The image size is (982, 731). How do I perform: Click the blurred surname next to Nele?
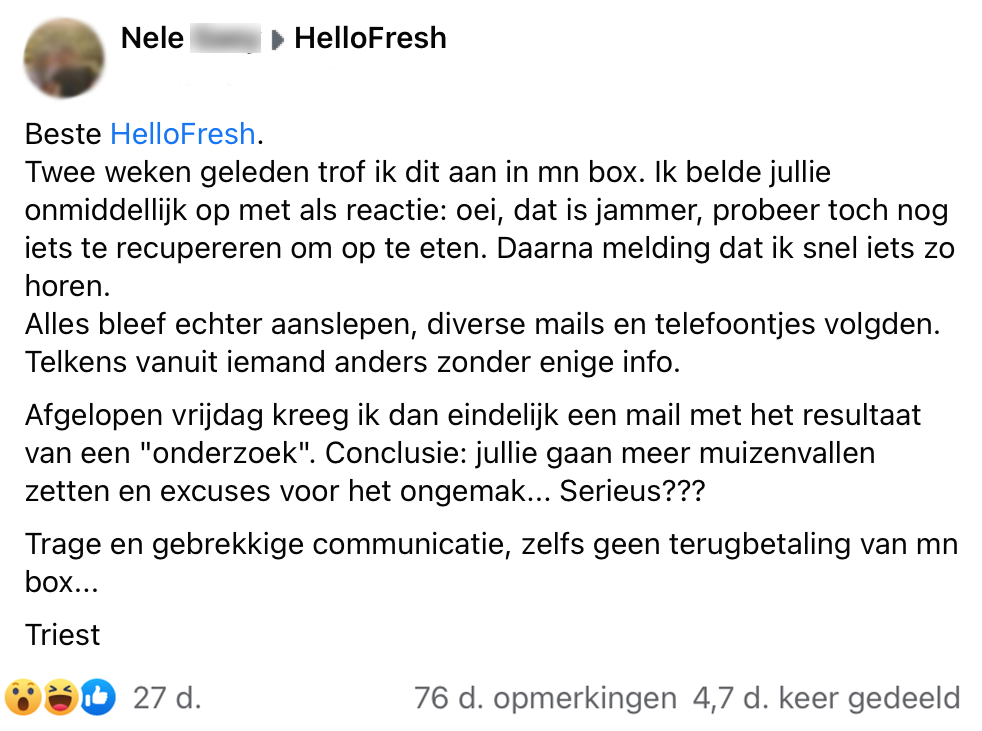224,40
